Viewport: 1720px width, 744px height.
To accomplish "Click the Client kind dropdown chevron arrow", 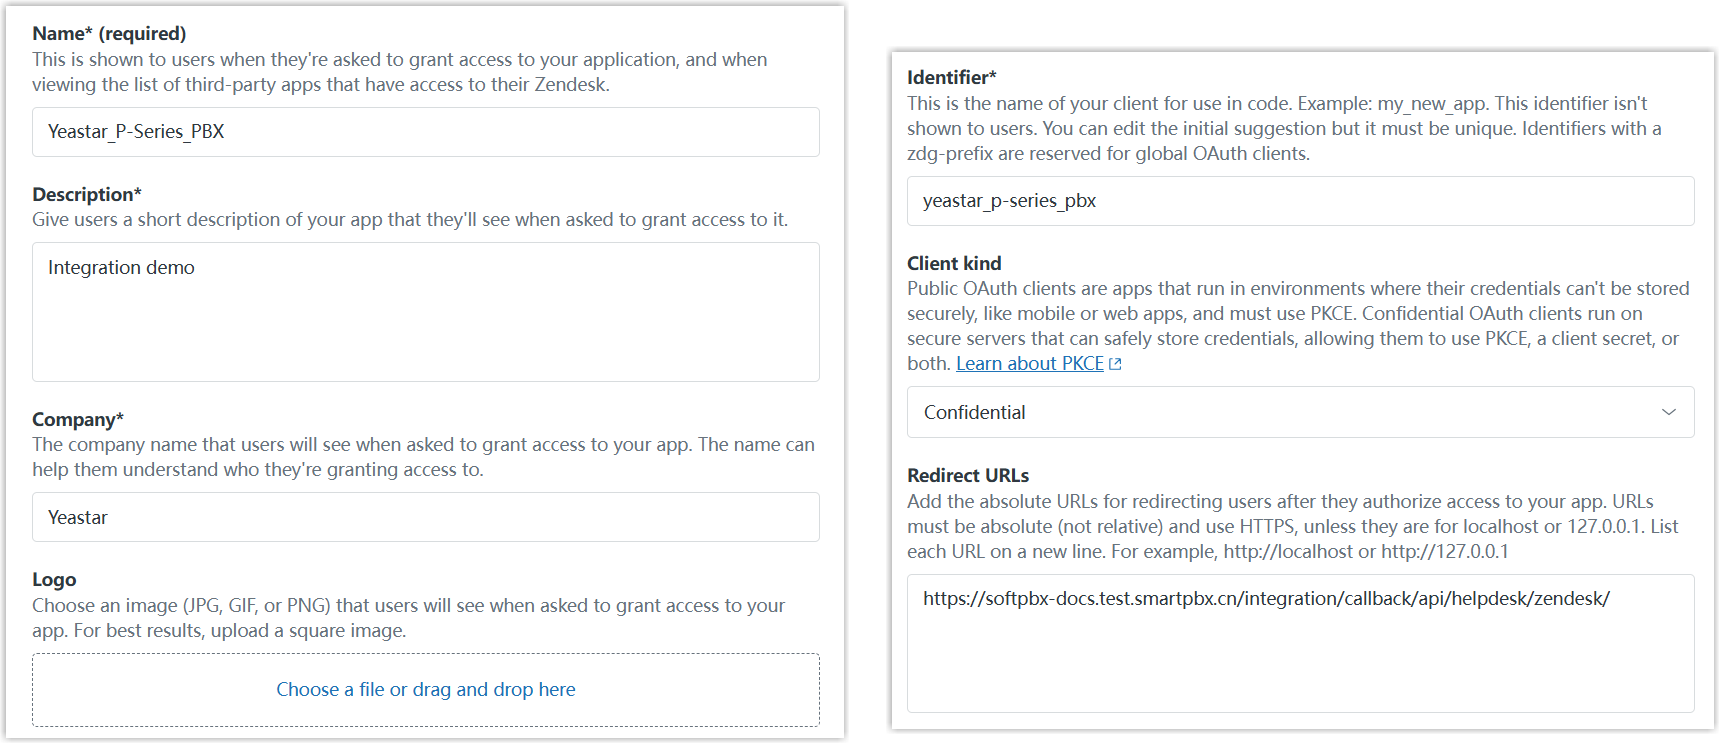I will click(1668, 412).
